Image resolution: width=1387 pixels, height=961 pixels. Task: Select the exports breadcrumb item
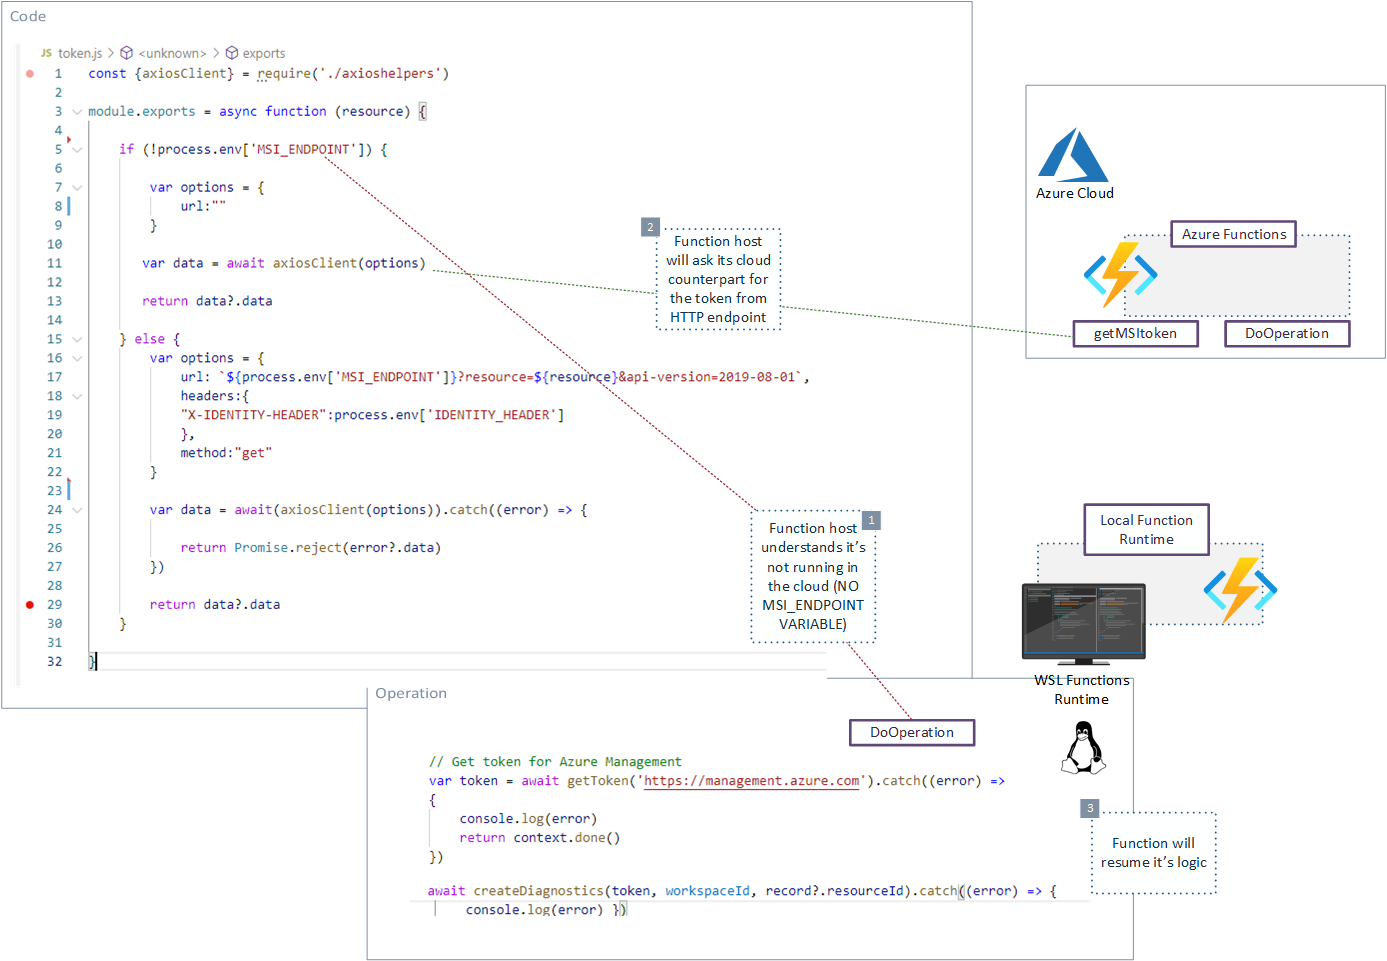(264, 53)
